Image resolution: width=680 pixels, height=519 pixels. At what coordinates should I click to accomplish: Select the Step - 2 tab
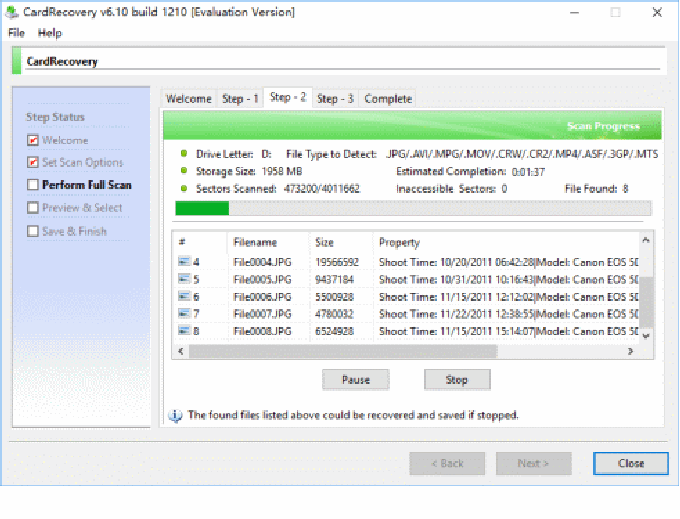[288, 97]
